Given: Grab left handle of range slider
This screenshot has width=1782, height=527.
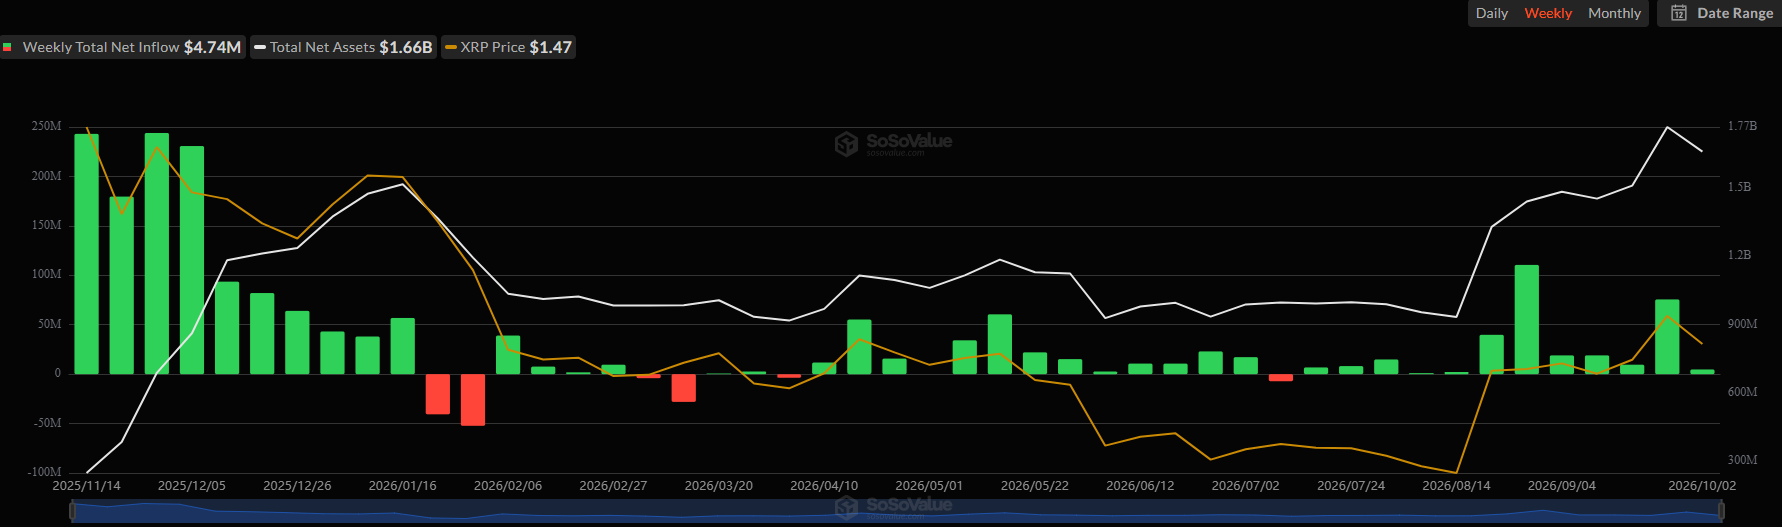Looking at the screenshot, I should tap(72, 512).
